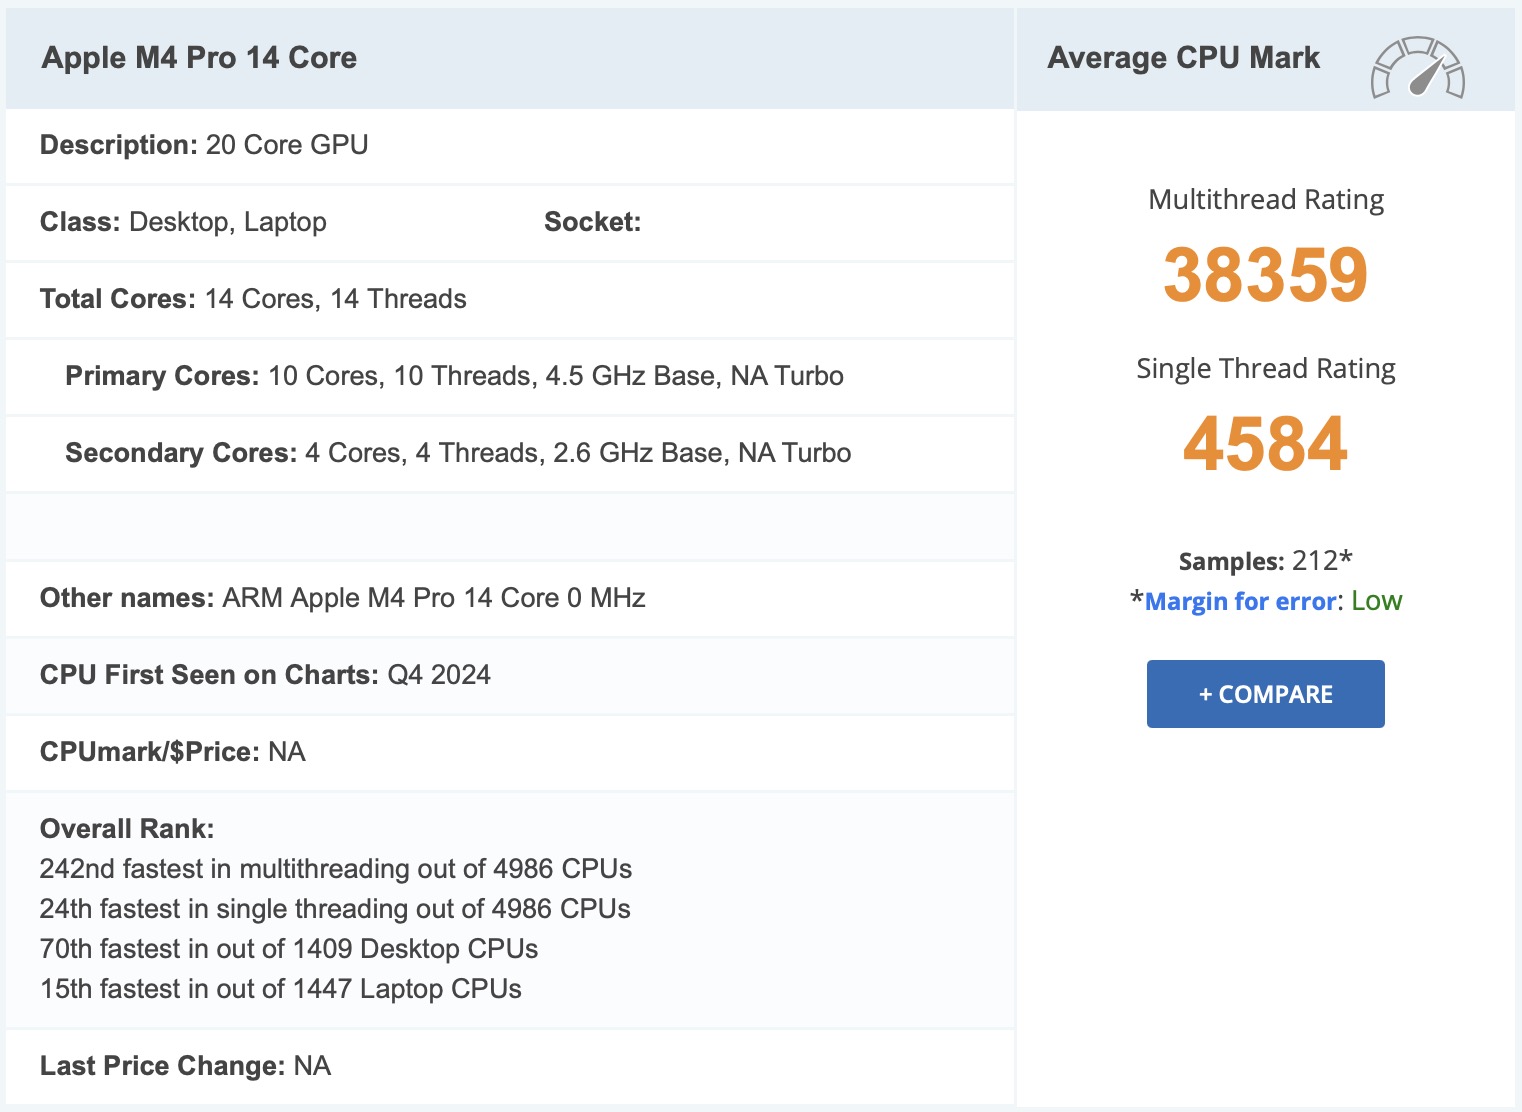Click the Class field listing Desktop, Laptop
This screenshot has height=1112, width=1522.
183,222
